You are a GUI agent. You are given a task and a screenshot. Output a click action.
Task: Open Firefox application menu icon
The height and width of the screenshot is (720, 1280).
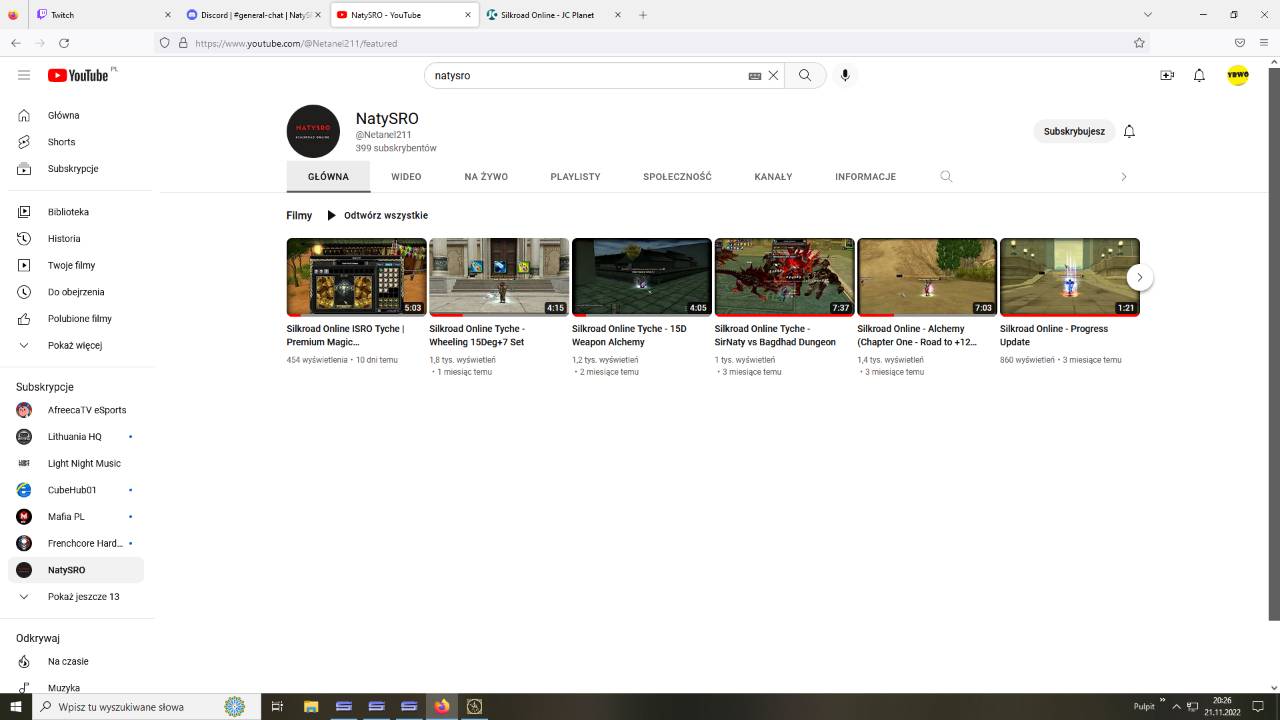[1264, 43]
